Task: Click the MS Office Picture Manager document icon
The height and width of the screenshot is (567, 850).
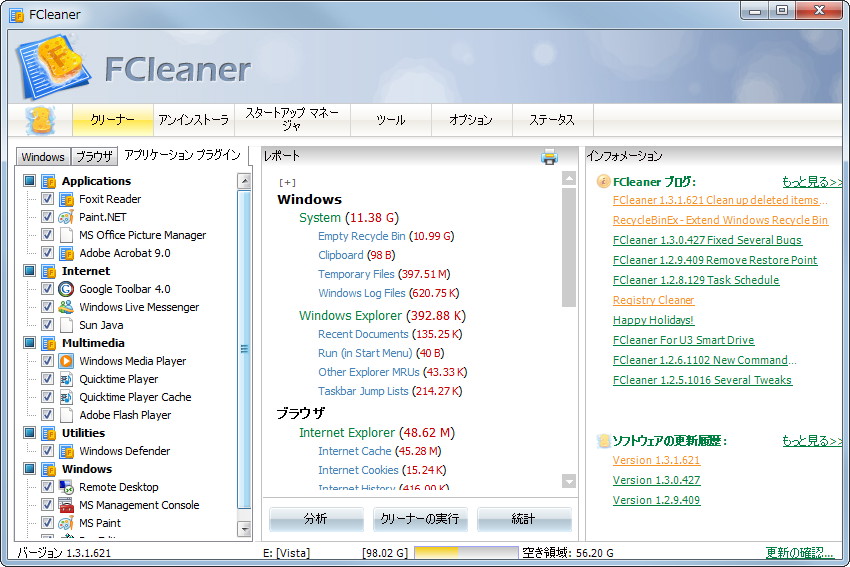Action: pyautogui.click(x=66, y=235)
